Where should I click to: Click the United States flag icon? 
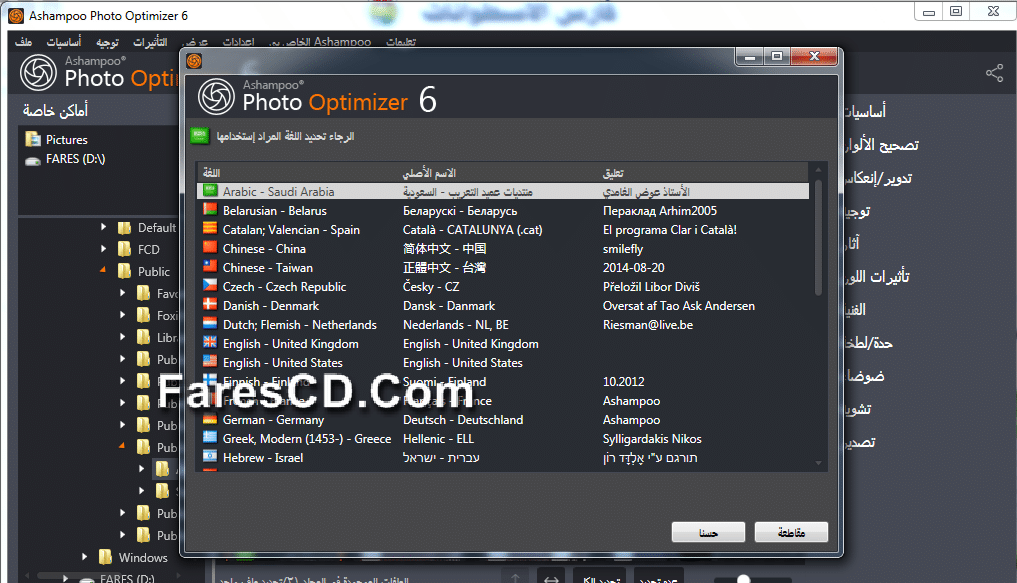tap(209, 361)
